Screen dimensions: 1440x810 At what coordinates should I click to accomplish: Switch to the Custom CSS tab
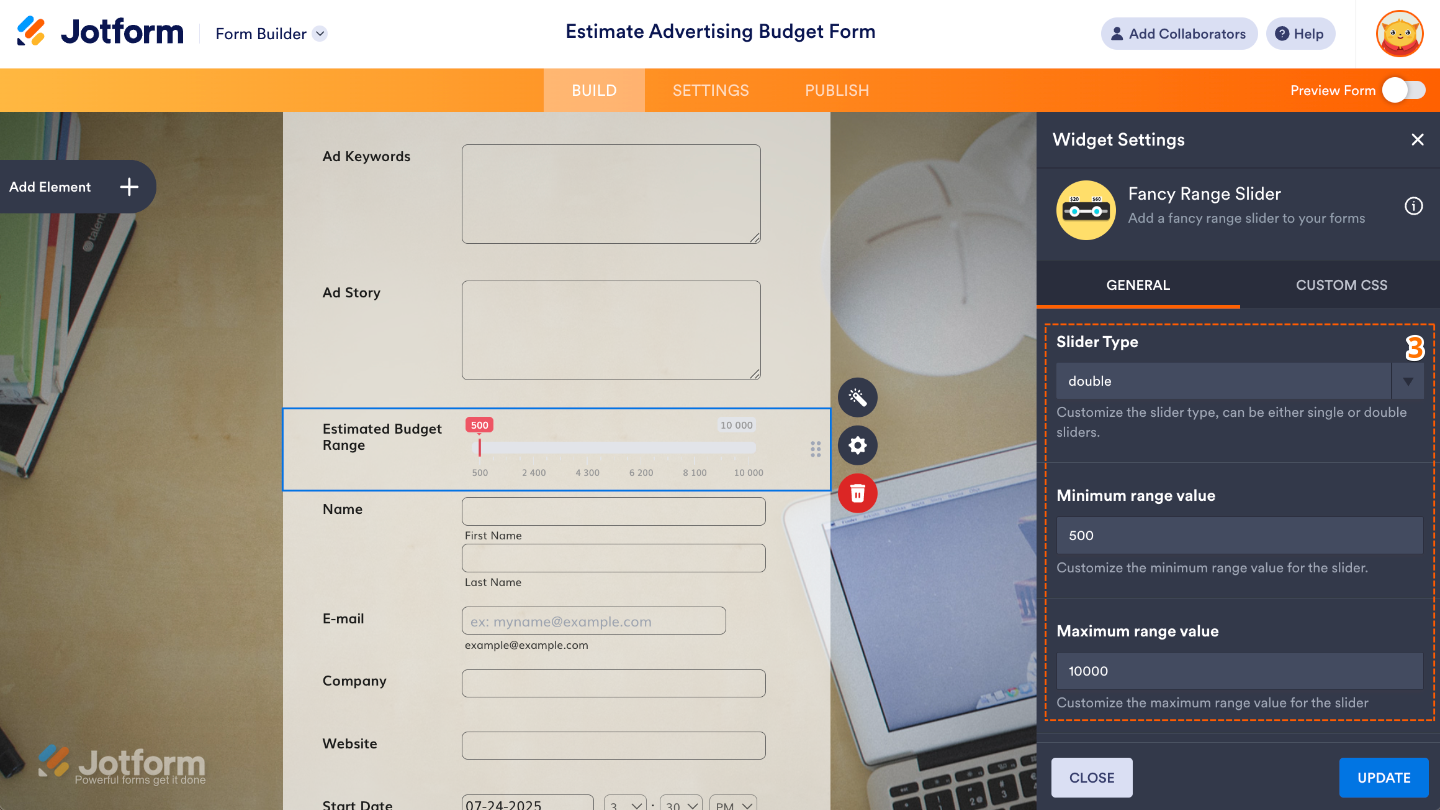coord(1341,285)
